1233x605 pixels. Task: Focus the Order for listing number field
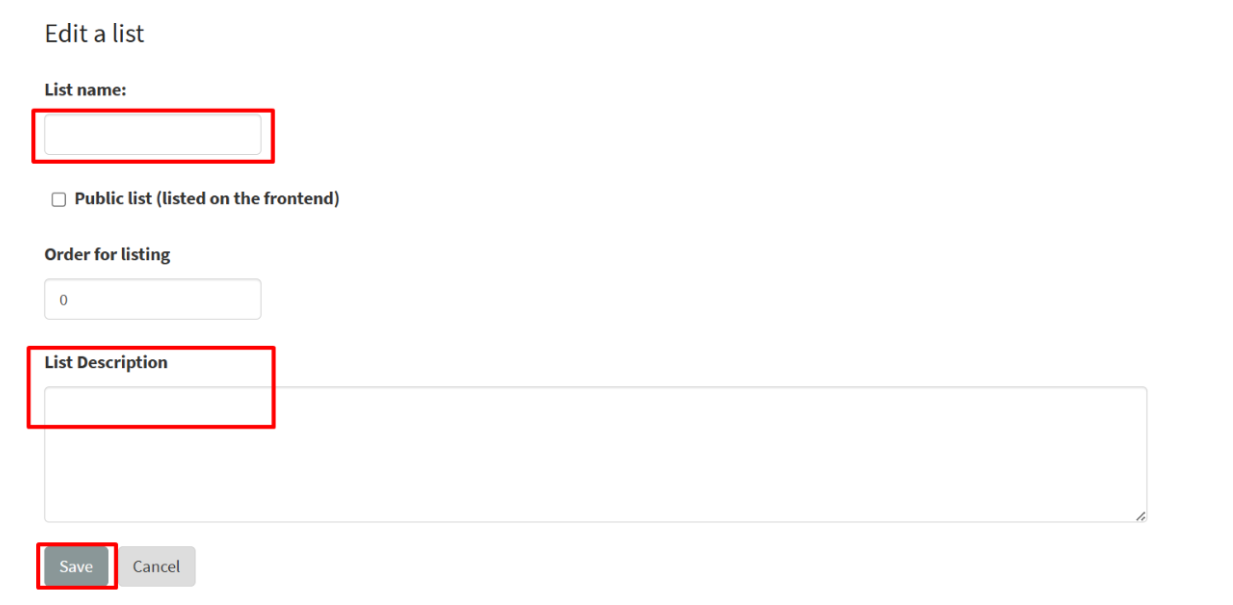pyautogui.click(x=152, y=300)
